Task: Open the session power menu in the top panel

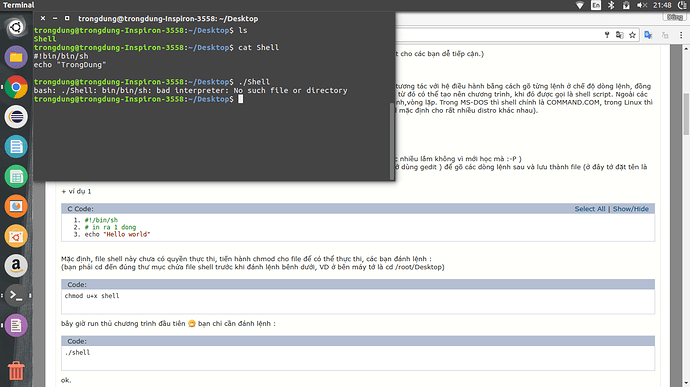Action: [682, 5]
